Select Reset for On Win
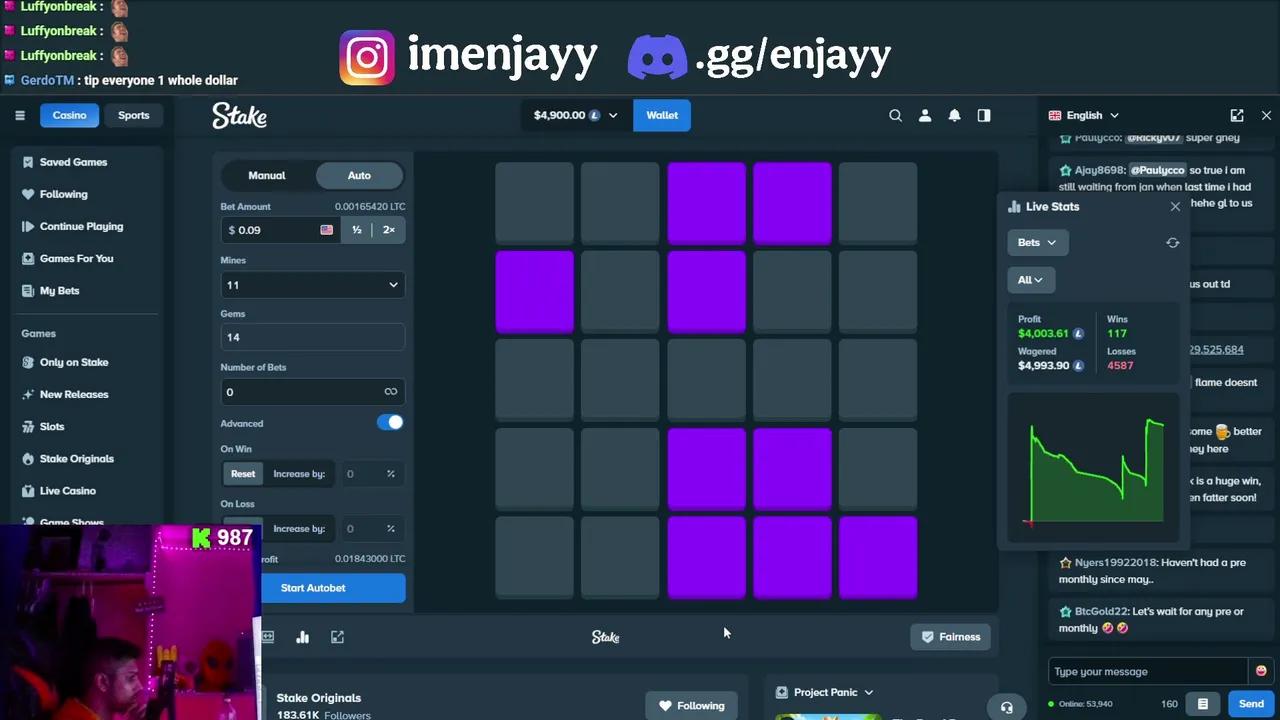The width and height of the screenshot is (1280, 720). (243, 474)
